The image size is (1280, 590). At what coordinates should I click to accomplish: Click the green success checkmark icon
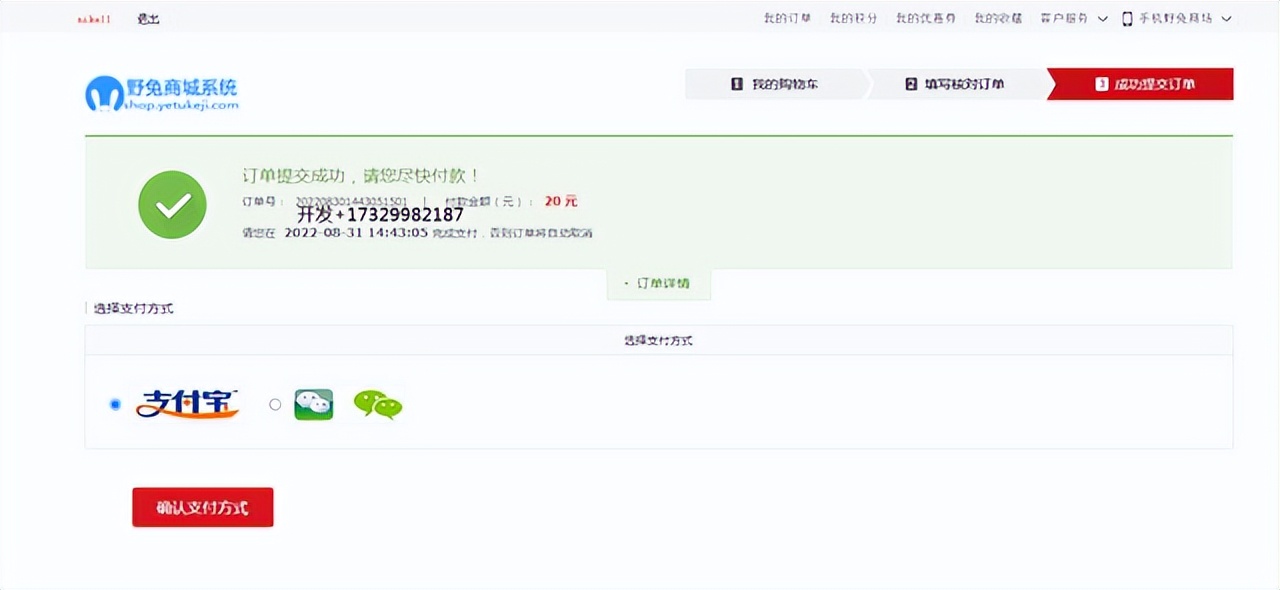tap(171, 203)
